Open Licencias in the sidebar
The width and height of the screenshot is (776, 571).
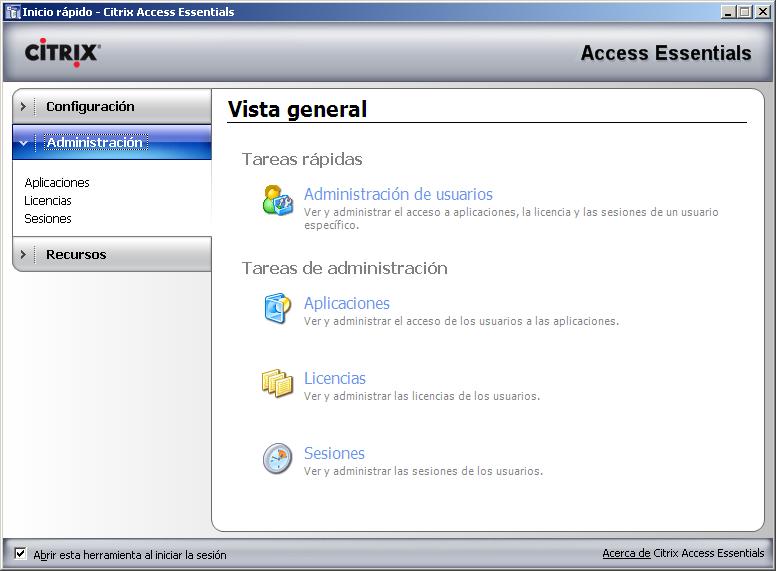click(48, 200)
